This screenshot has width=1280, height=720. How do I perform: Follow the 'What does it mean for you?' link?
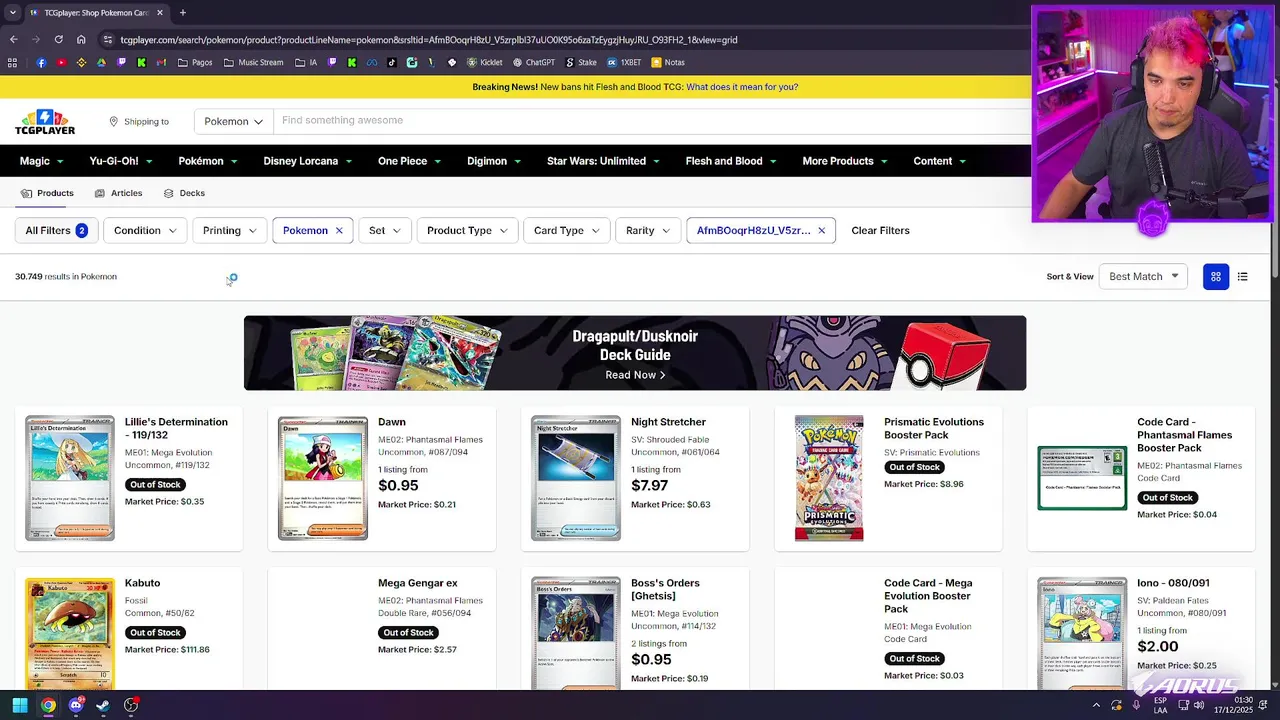pyautogui.click(x=742, y=87)
